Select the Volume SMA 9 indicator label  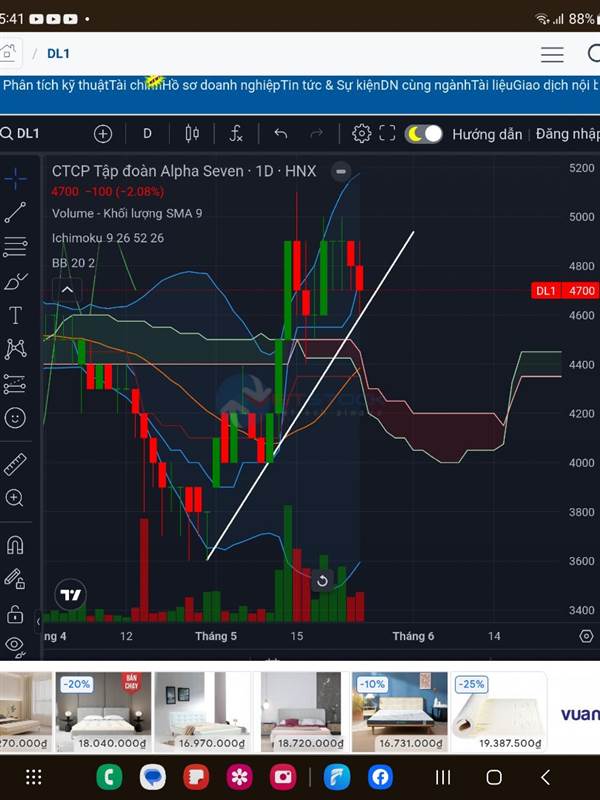127,213
